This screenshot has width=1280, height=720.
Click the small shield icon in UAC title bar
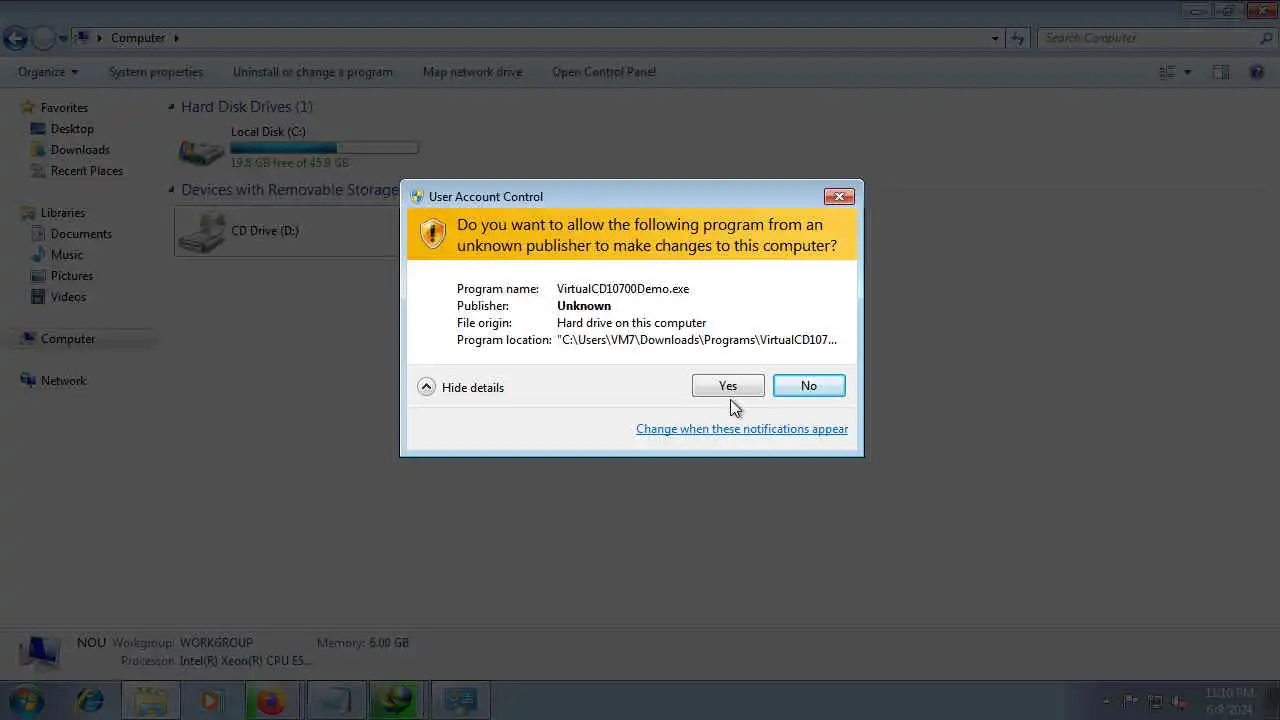coord(417,197)
